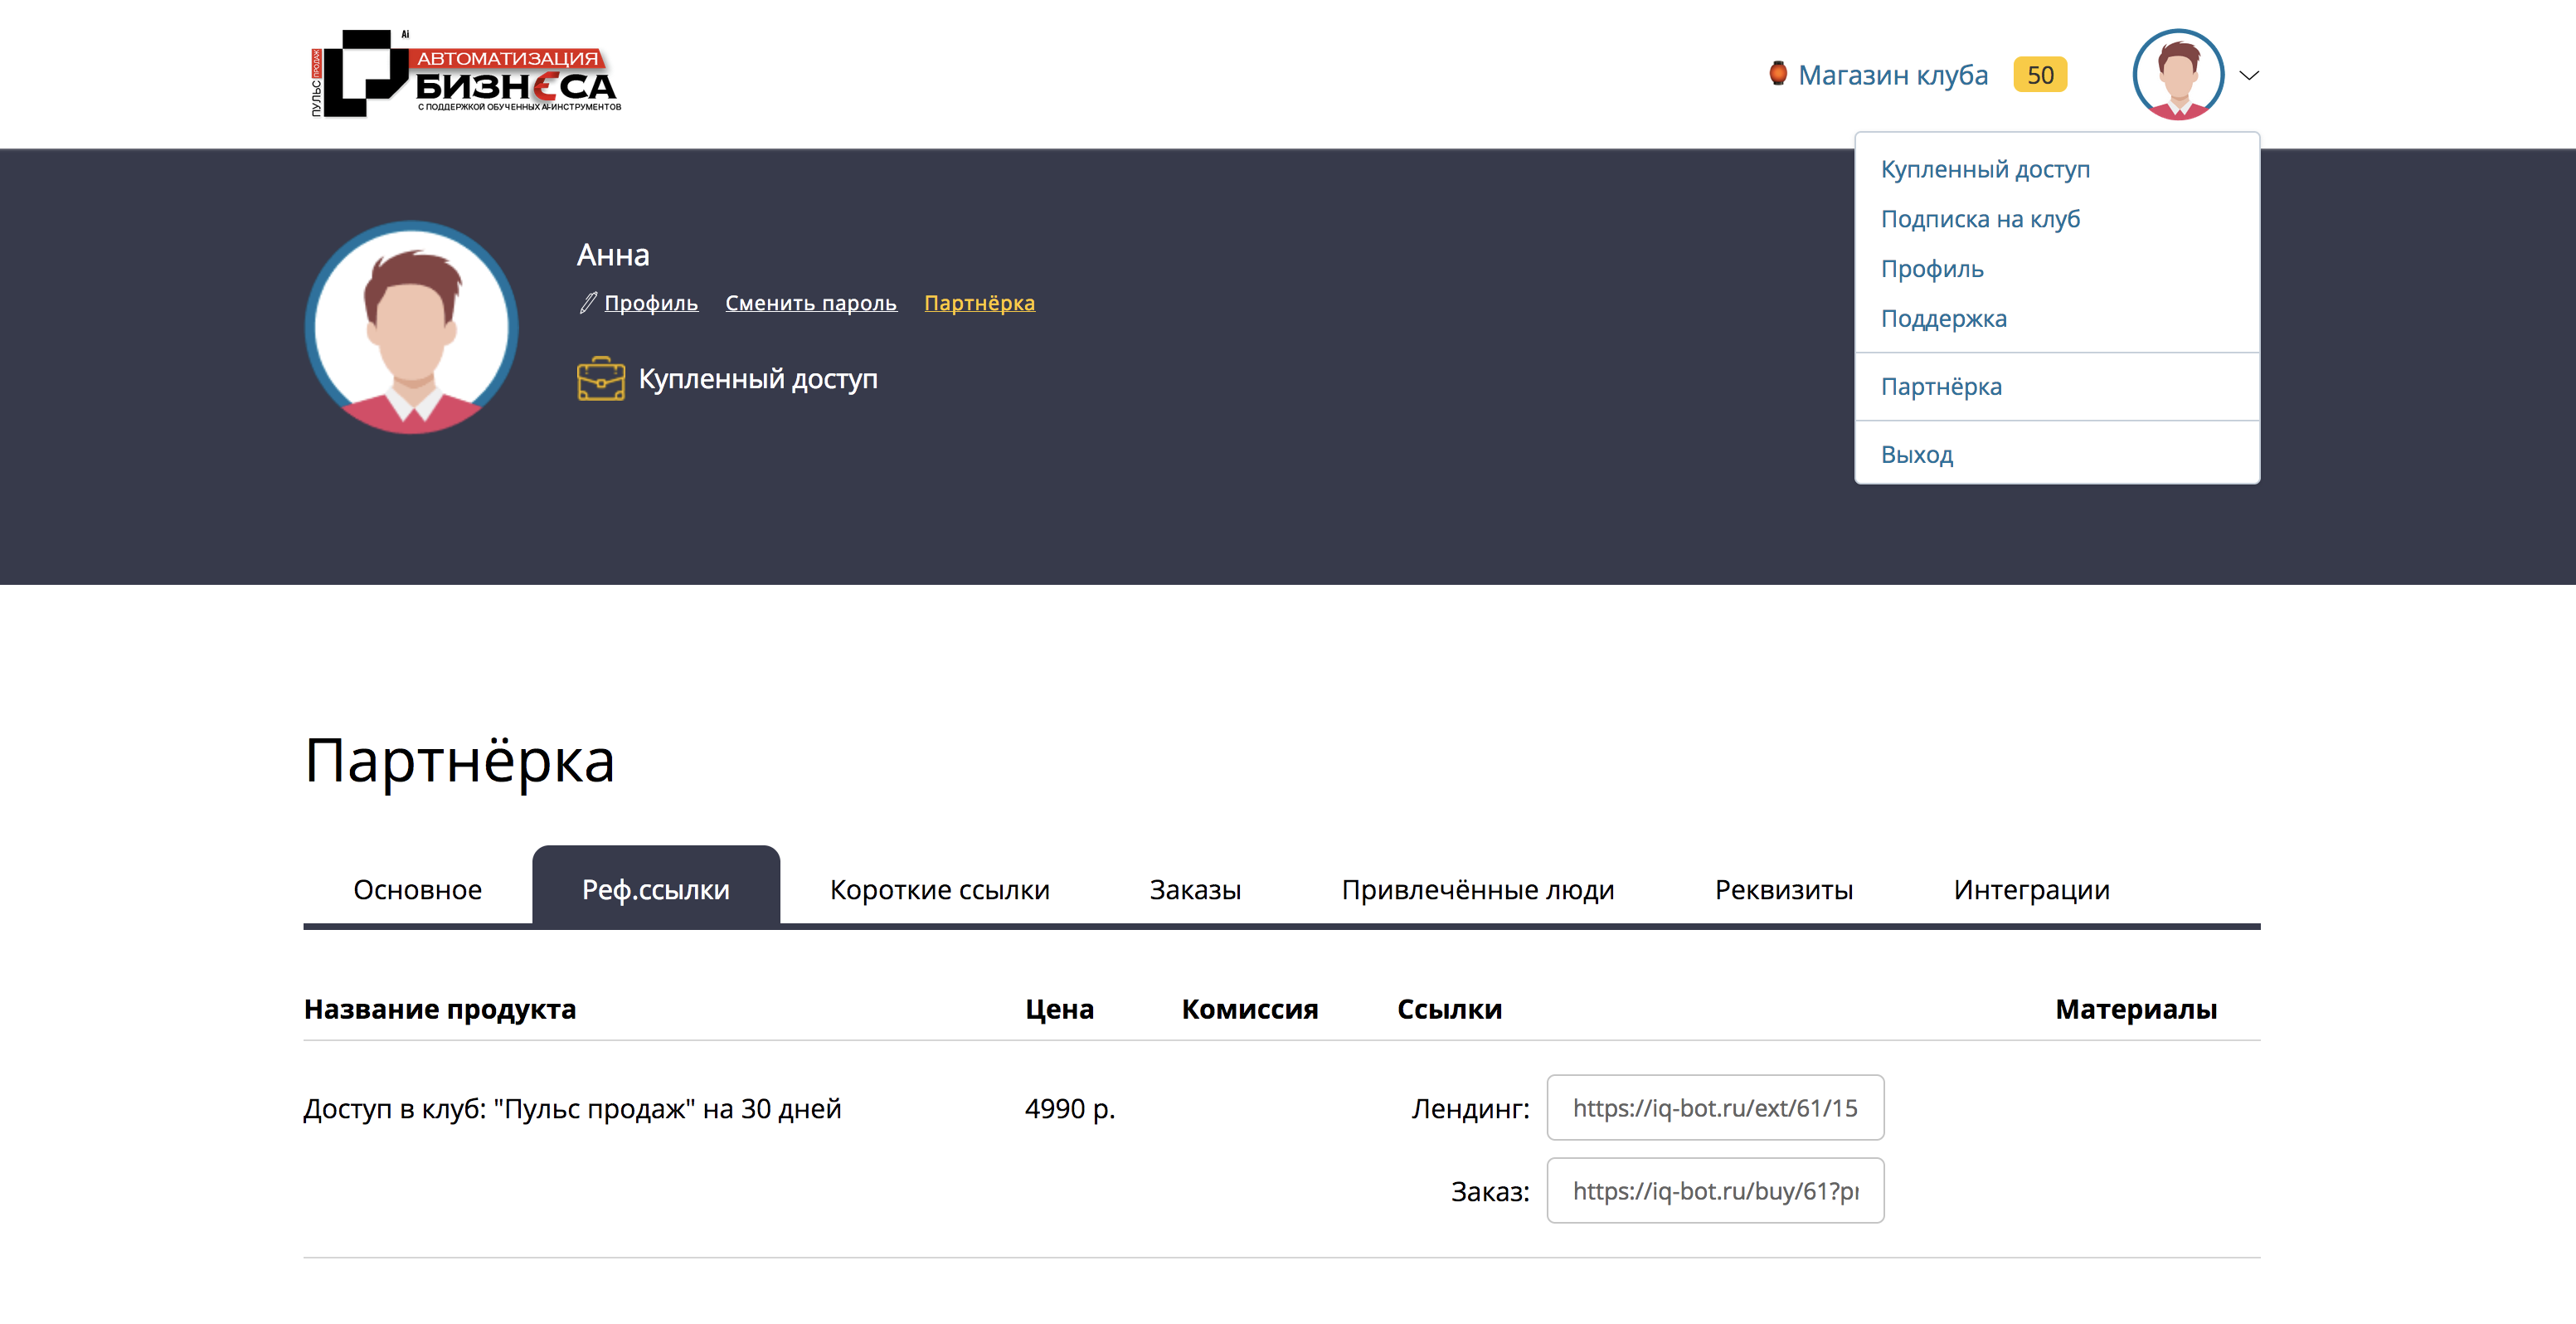Screen dimensions: 2576x1324
Task: Click the Сменить пароль link
Action: pos(810,303)
